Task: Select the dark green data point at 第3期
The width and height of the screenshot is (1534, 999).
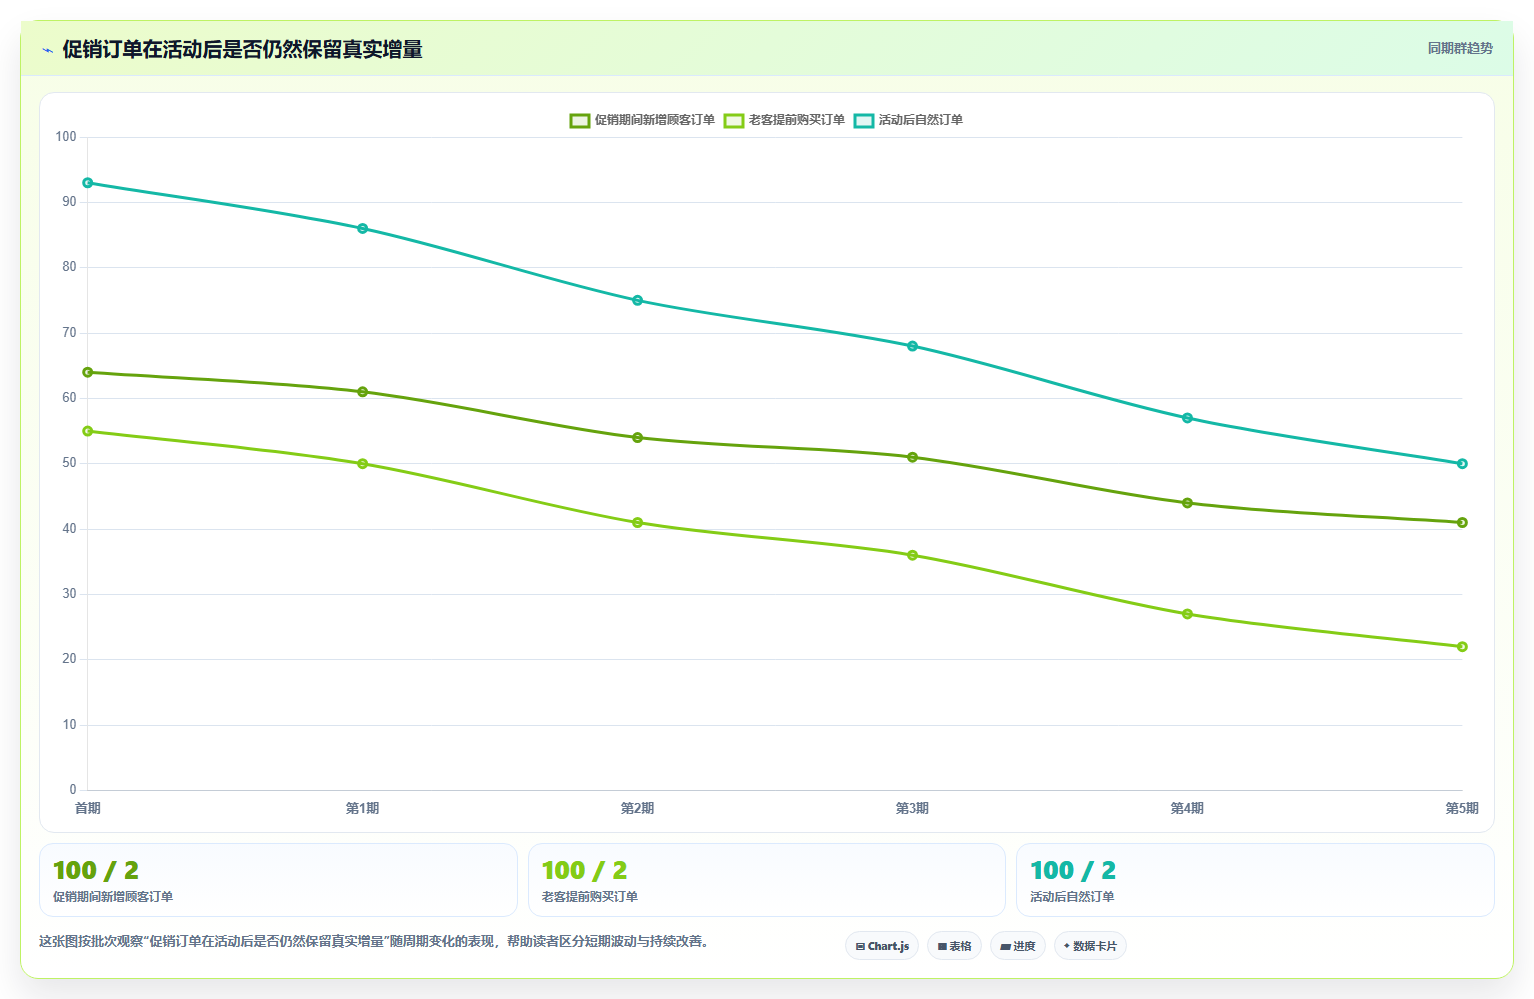Action: [913, 457]
